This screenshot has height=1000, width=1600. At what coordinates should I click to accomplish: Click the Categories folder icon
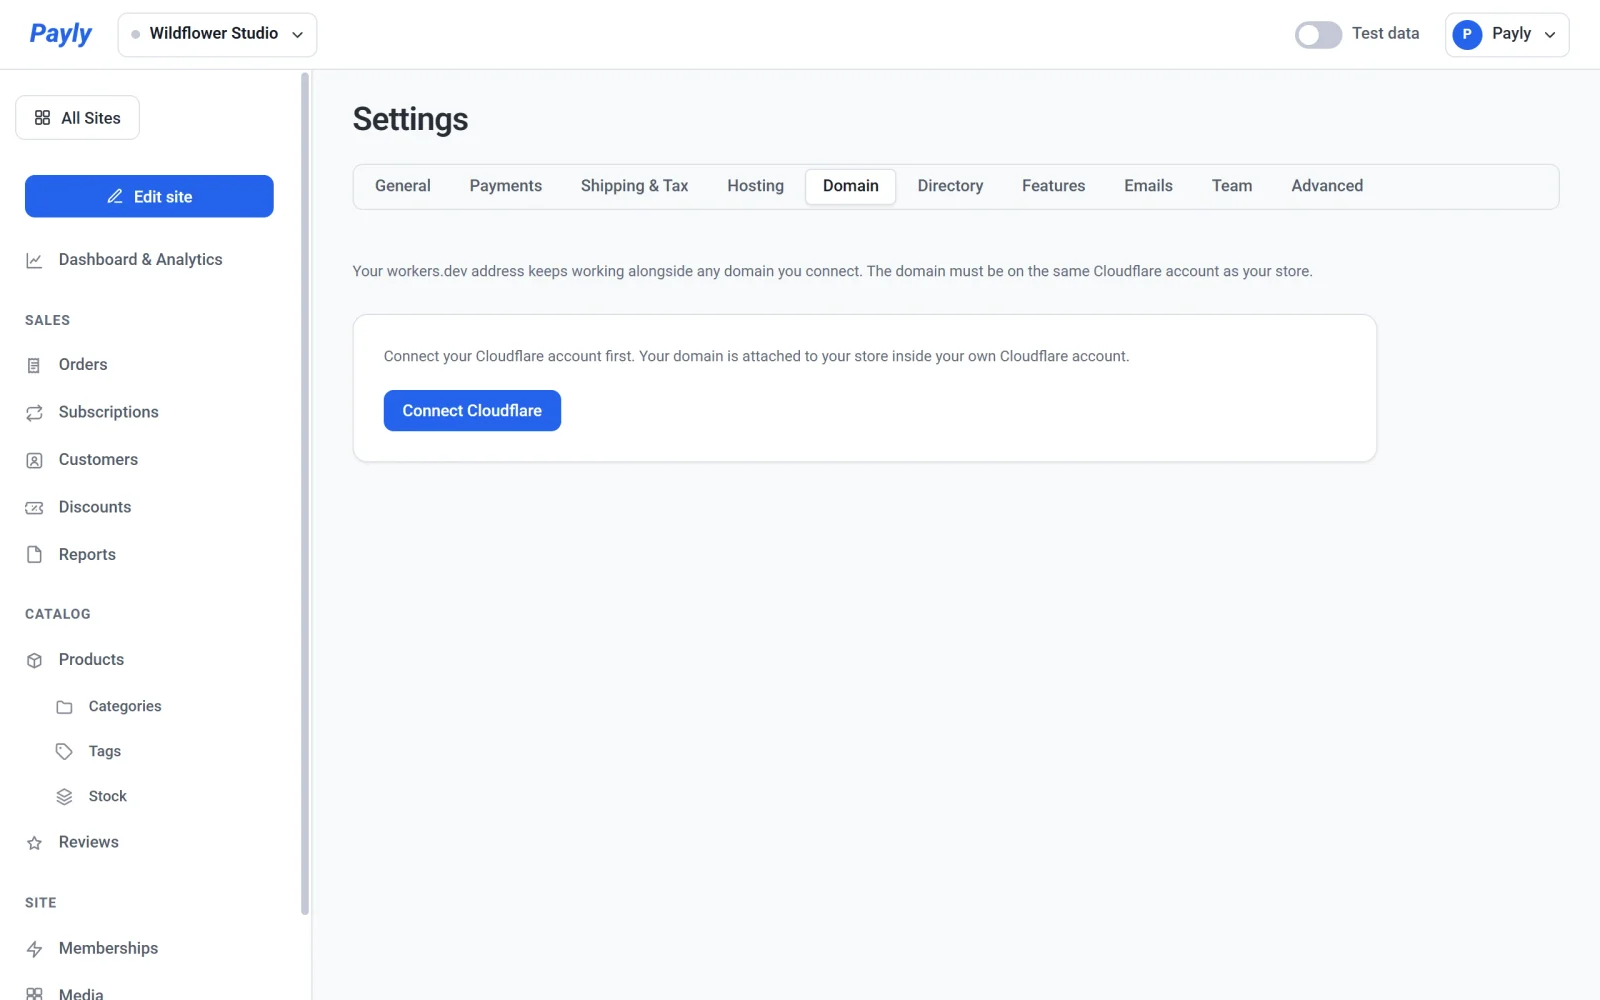click(x=64, y=707)
